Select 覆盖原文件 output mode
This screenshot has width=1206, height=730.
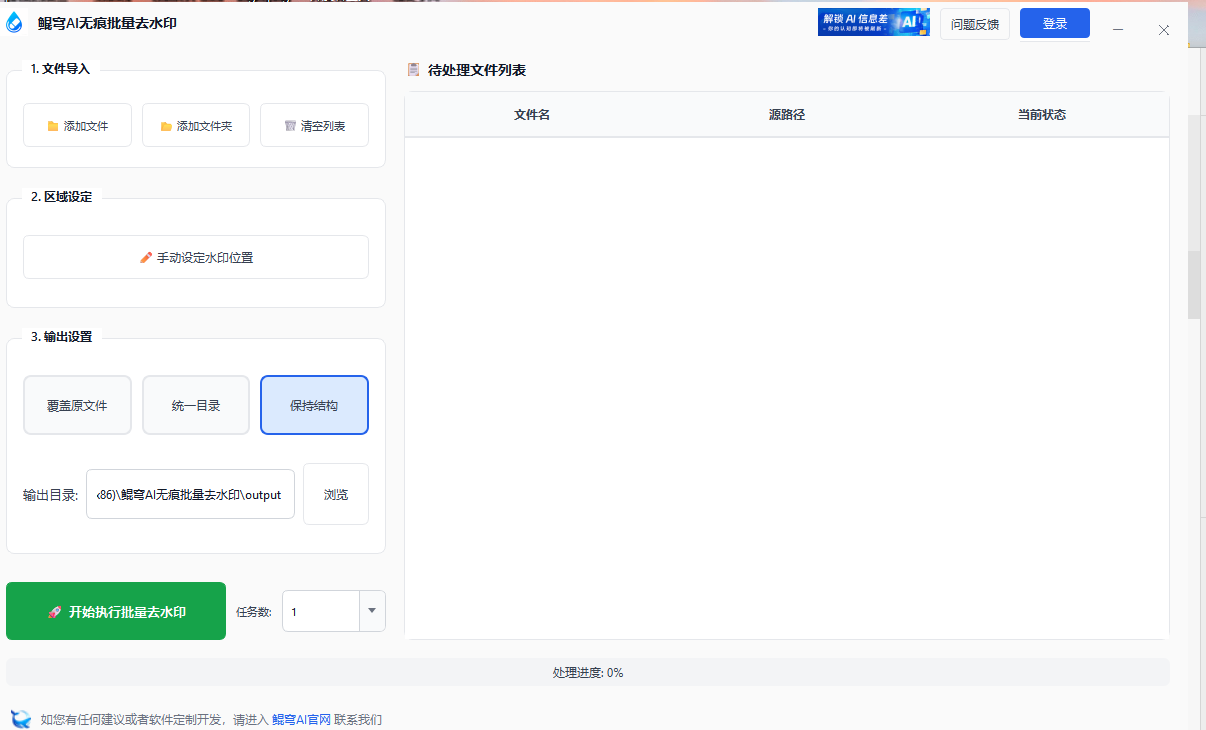(x=77, y=404)
